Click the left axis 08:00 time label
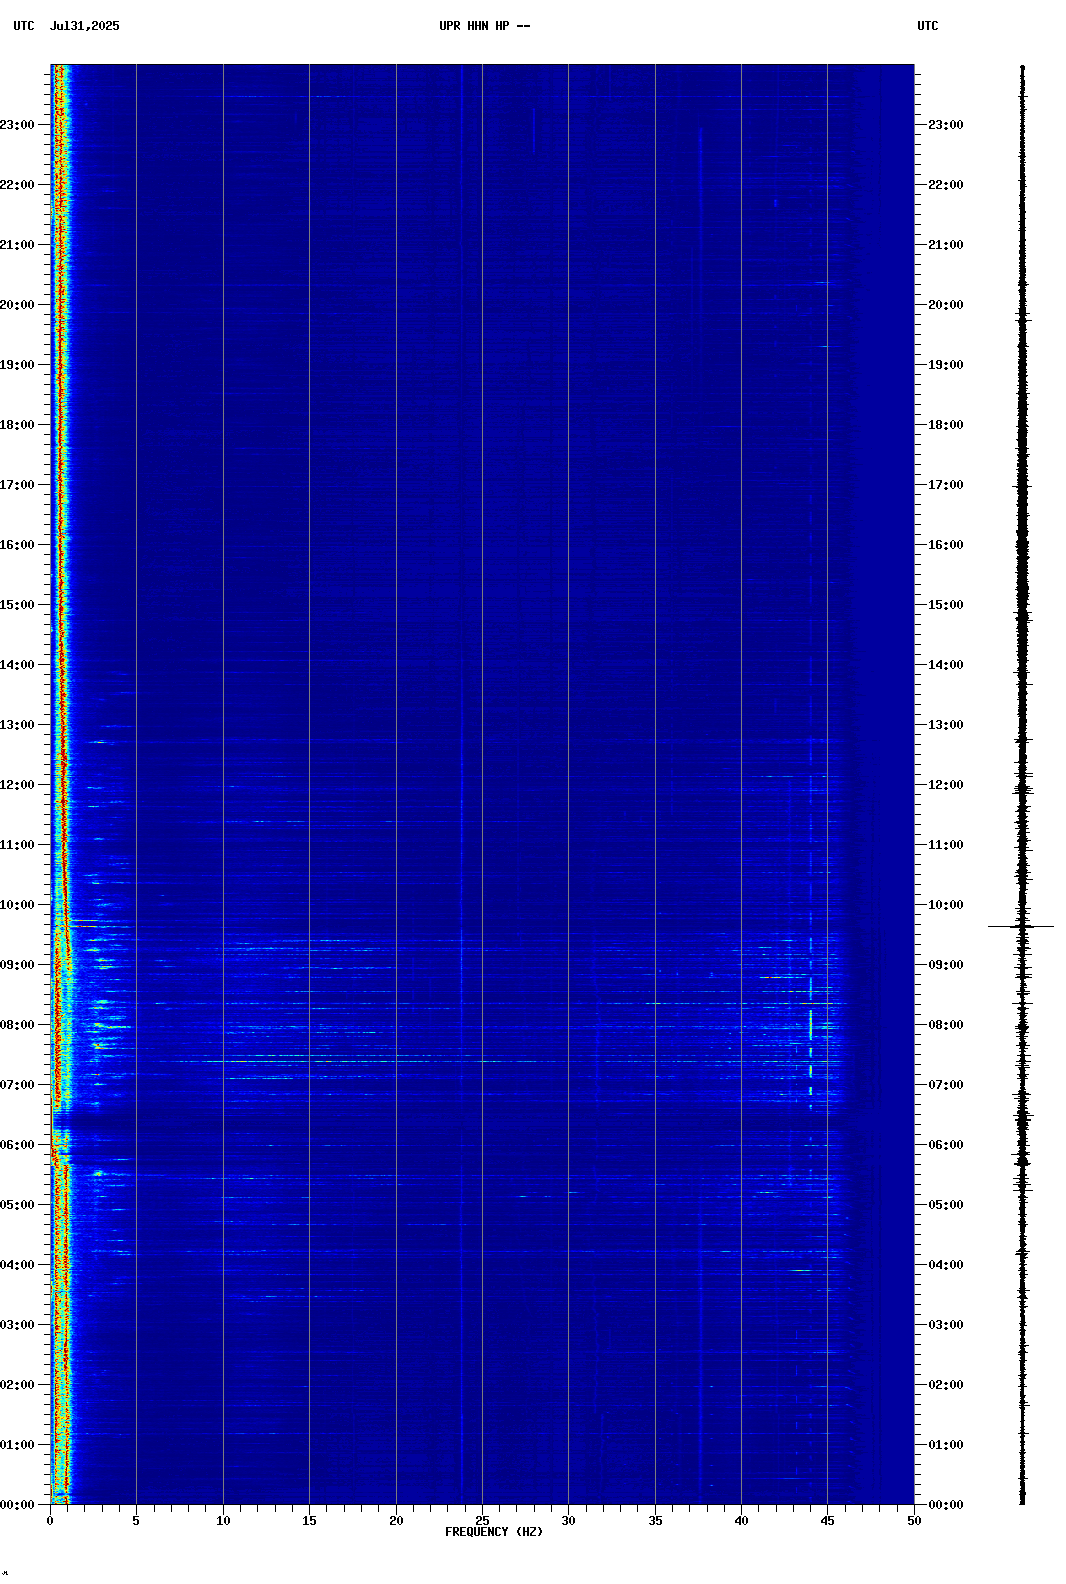This screenshot has height=1584, width=1066. [x=17, y=1025]
